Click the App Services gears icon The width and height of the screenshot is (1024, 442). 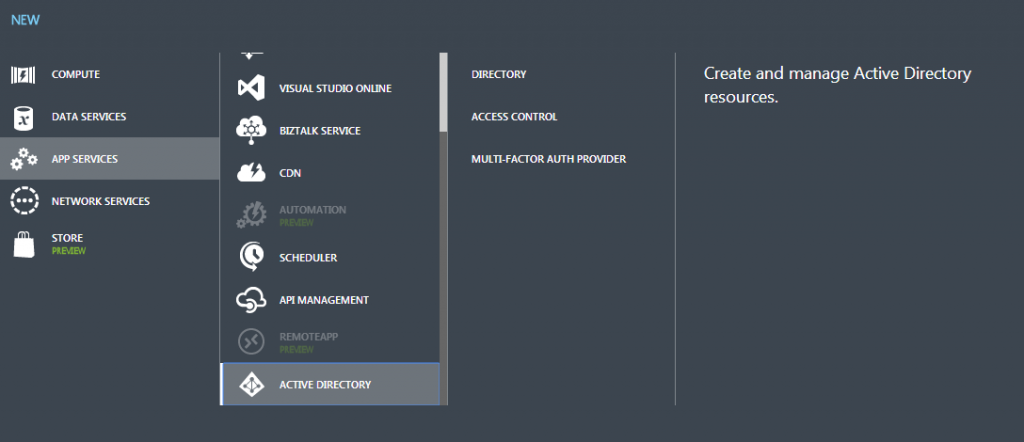[x=24, y=159]
